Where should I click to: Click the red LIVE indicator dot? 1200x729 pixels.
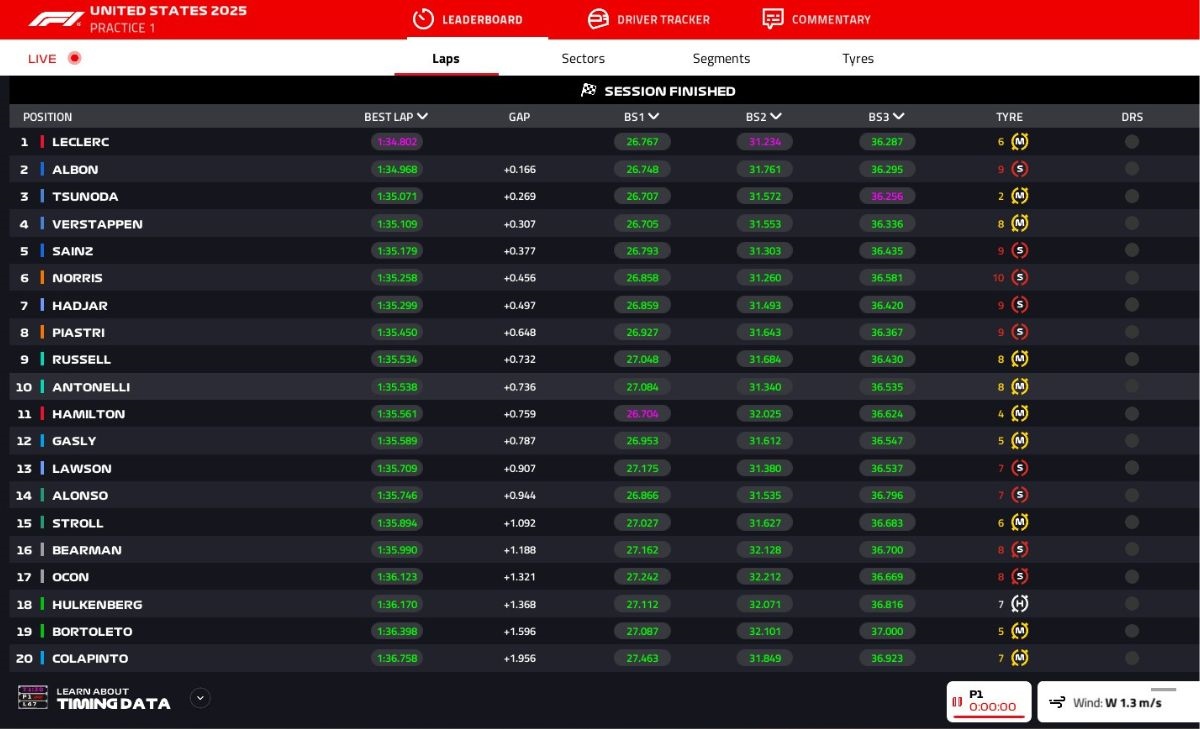click(x=74, y=58)
